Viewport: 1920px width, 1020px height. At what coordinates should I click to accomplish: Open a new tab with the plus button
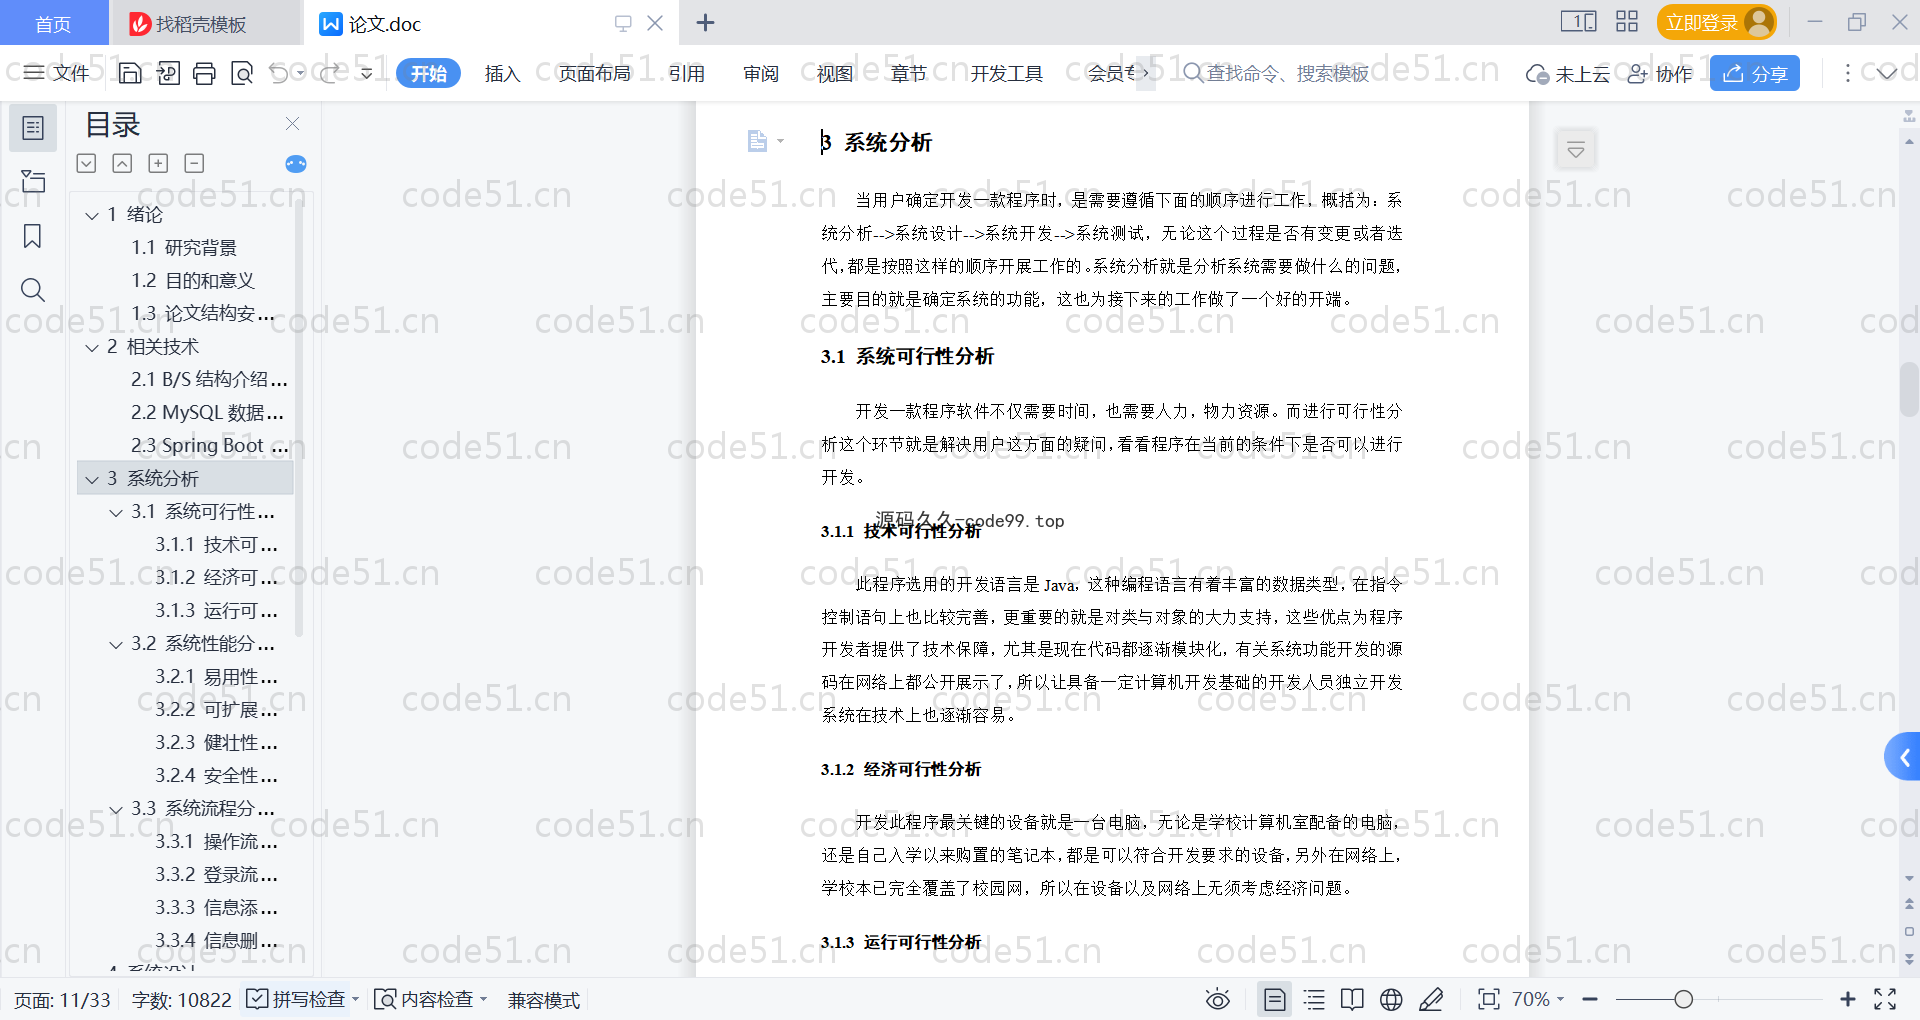[705, 22]
